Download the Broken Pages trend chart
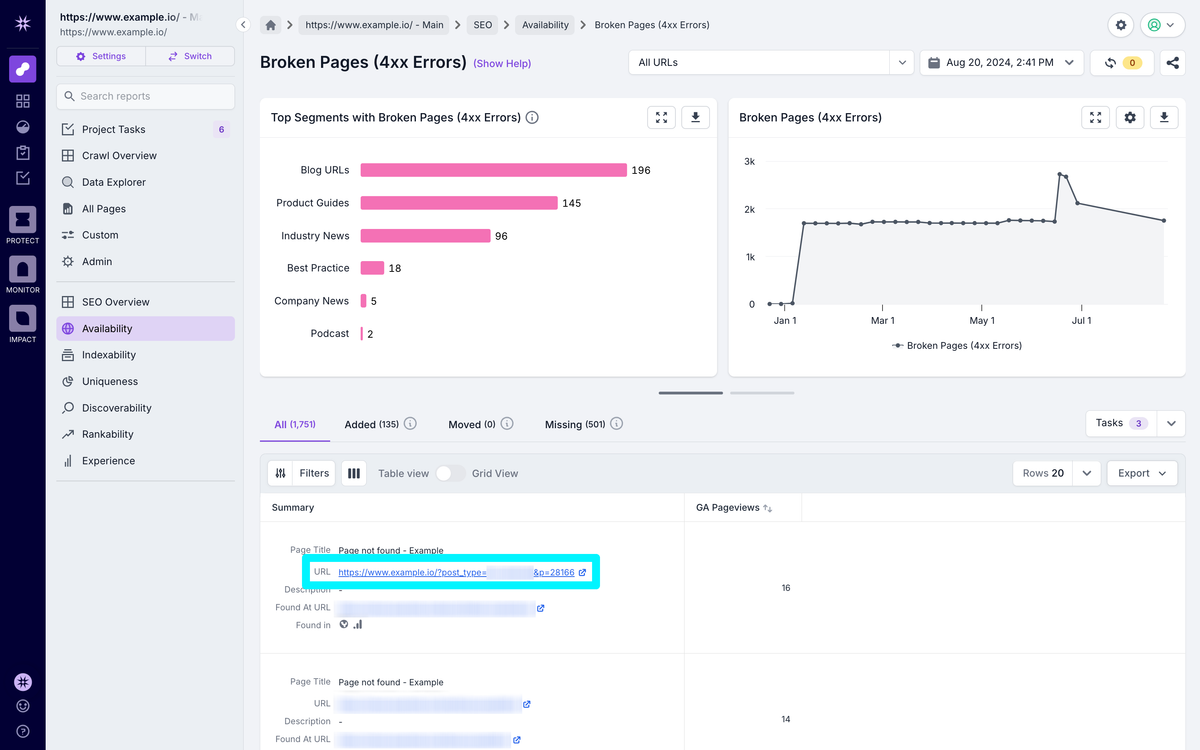The height and width of the screenshot is (750, 1200). click(1164, 117)
